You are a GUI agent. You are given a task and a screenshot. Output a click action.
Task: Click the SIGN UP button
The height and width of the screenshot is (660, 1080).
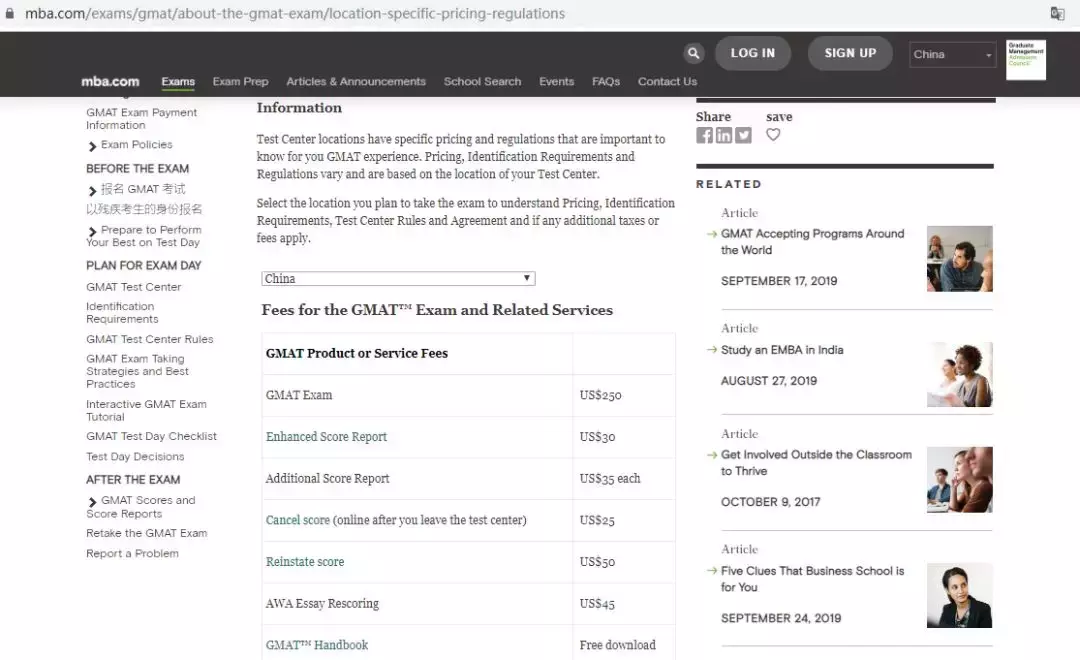(850, 53)
